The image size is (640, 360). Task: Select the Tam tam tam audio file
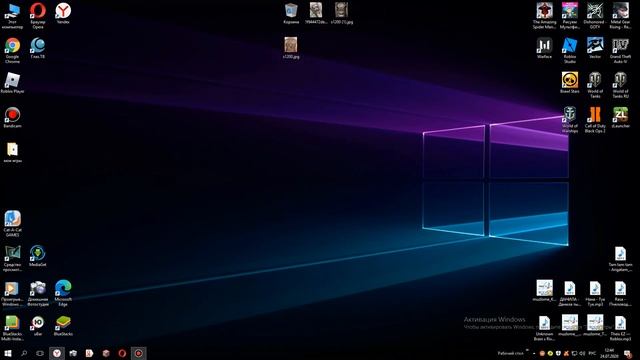point(620,258)
